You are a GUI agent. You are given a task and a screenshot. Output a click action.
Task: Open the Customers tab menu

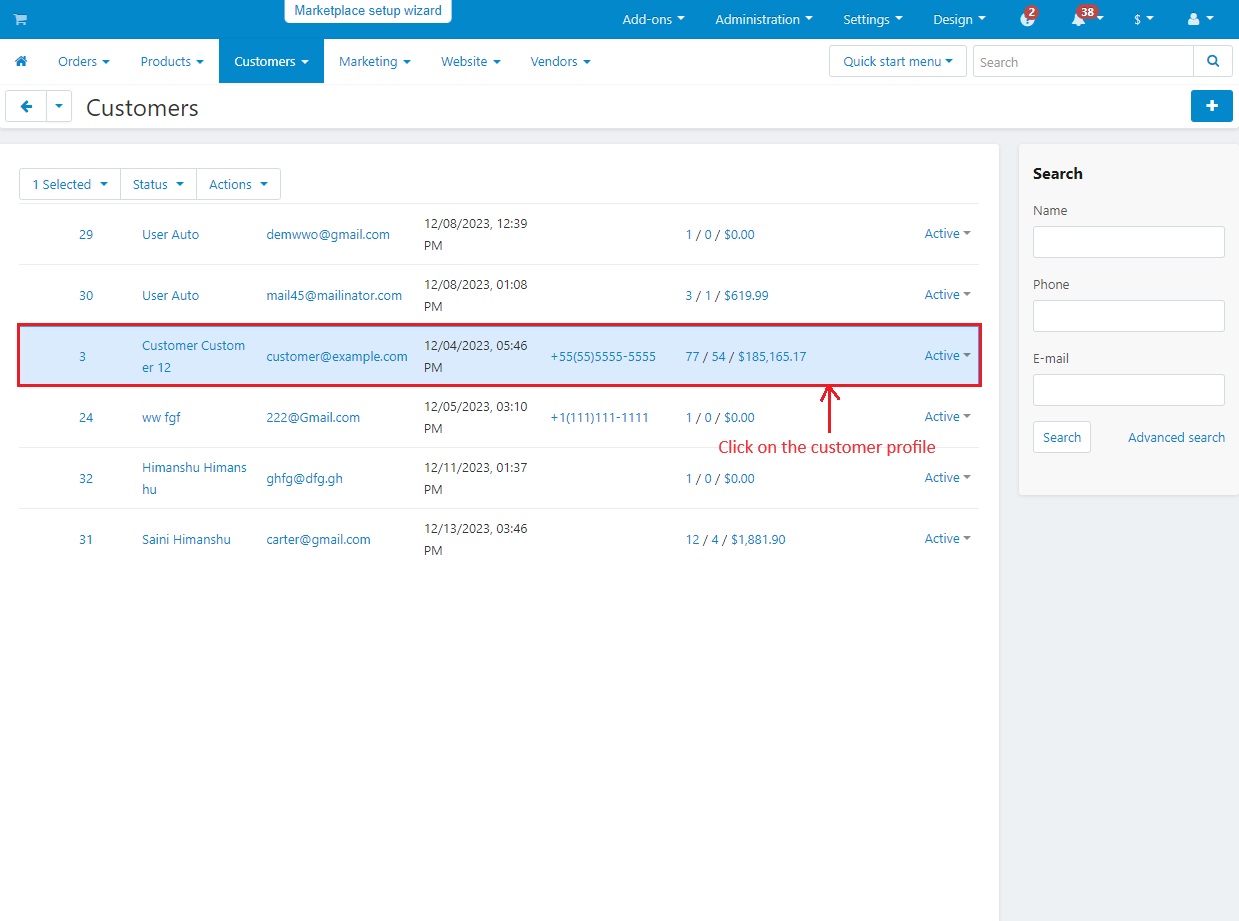click(x=271, y=61)
